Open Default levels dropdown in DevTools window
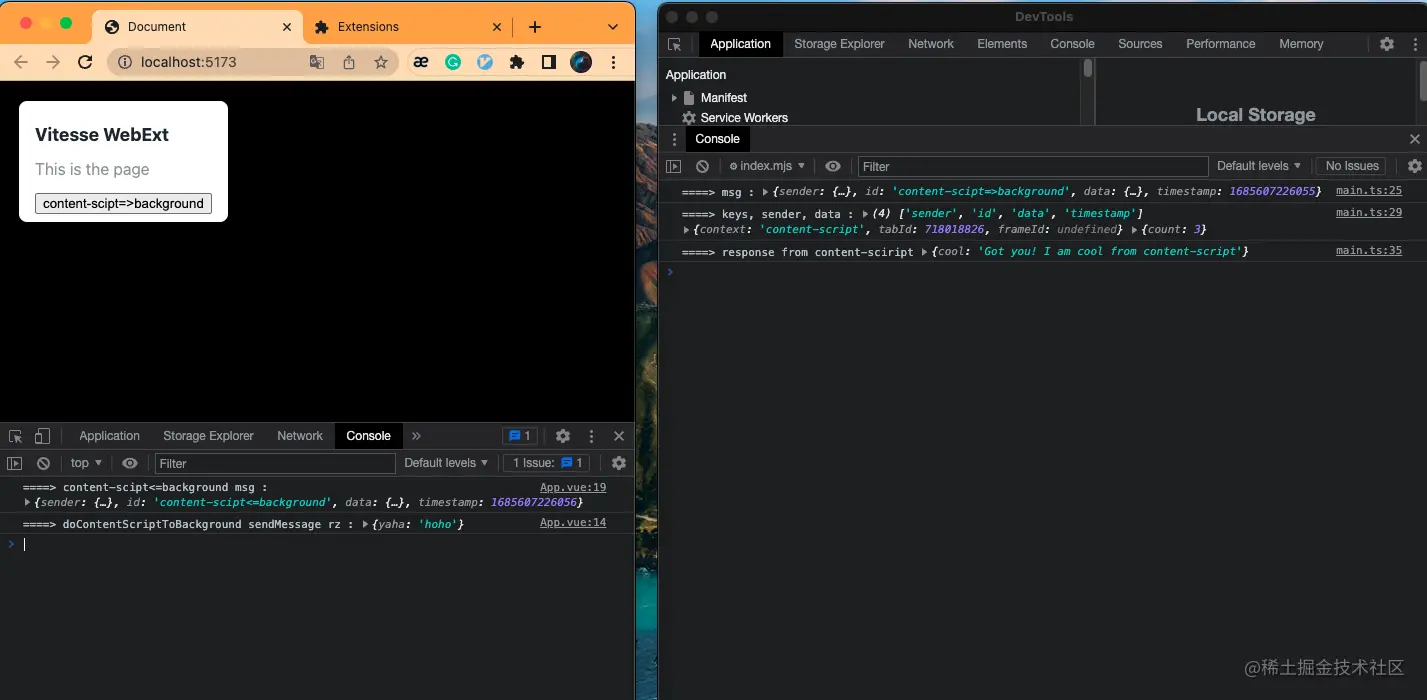The height and width of the screenshot is (700, 1427). click(1259, 166)
